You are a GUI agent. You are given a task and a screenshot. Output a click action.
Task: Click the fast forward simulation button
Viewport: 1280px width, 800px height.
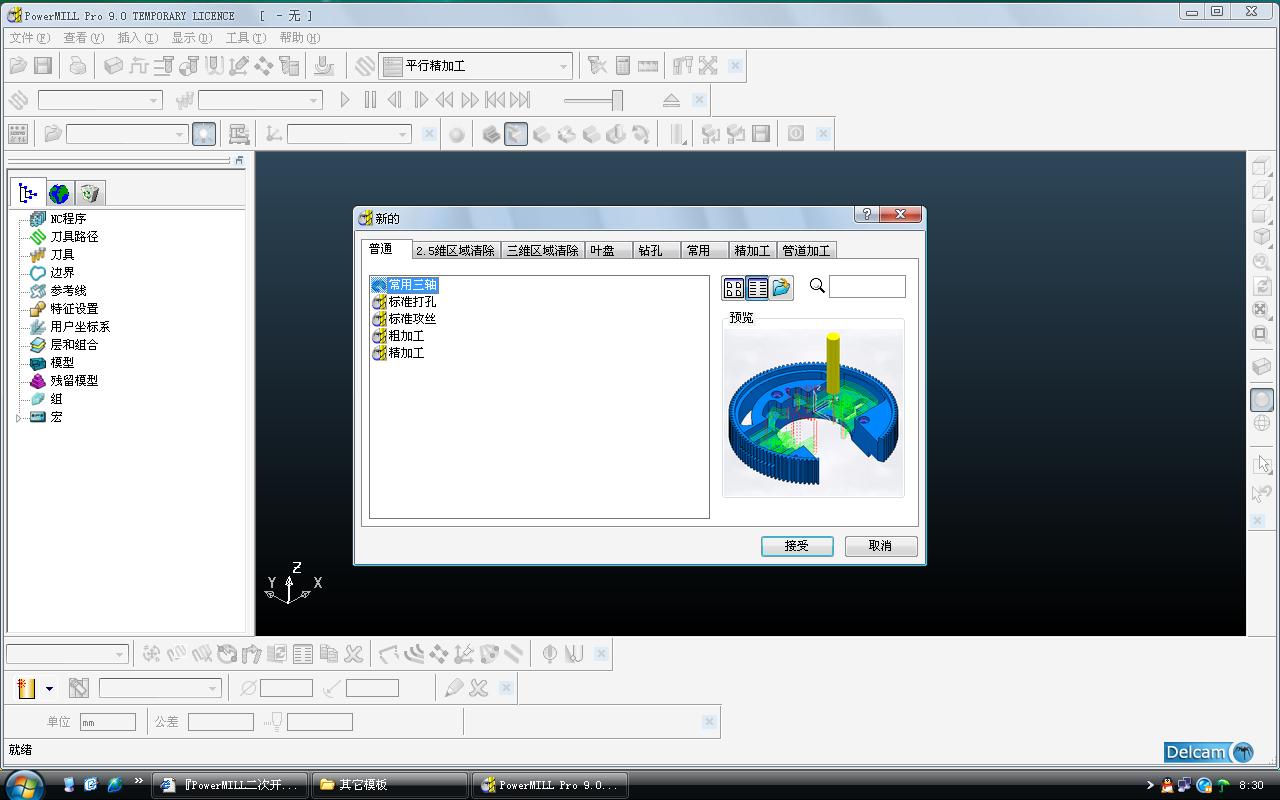pos(470,100)
